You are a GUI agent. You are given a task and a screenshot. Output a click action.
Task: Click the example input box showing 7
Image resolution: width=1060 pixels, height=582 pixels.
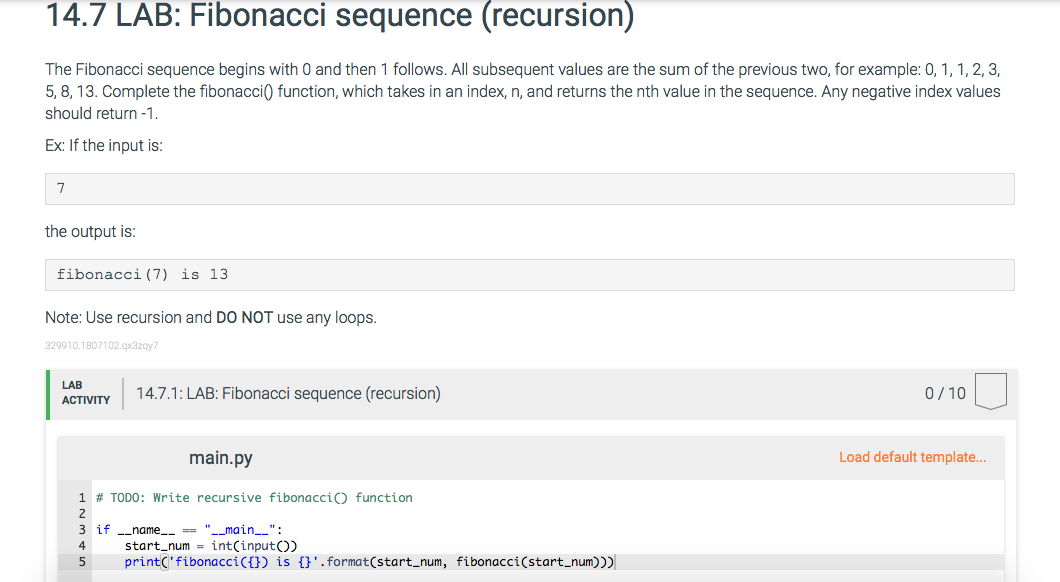click(528, 188)
